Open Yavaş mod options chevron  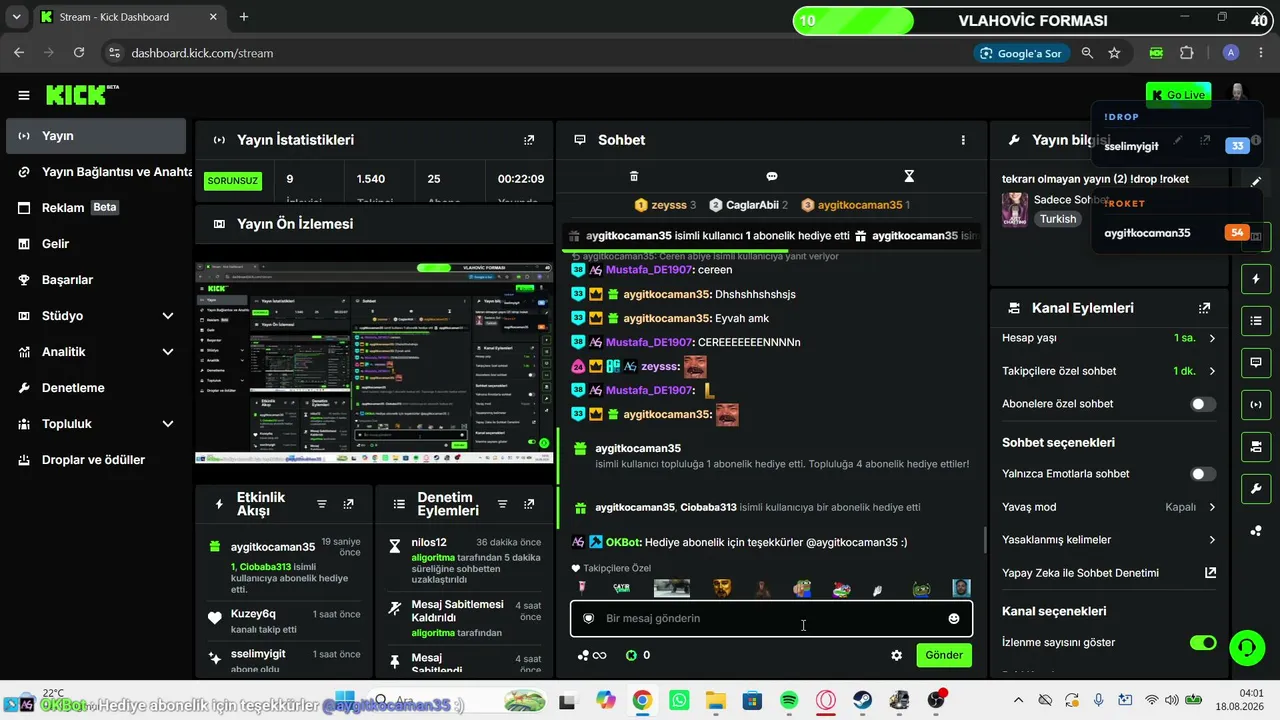(x=1212, y=507)
